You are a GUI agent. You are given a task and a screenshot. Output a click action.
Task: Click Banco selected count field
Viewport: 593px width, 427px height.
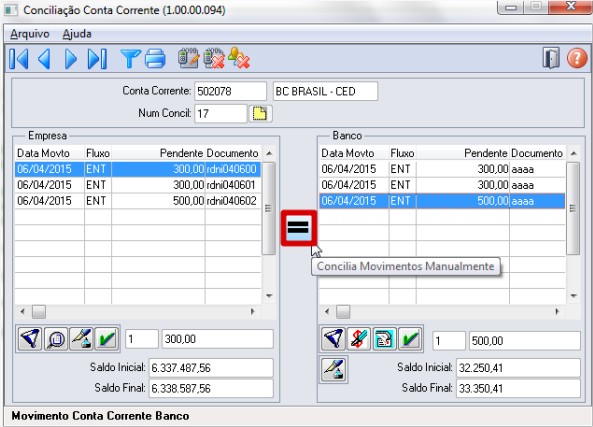tap(449, 341)
